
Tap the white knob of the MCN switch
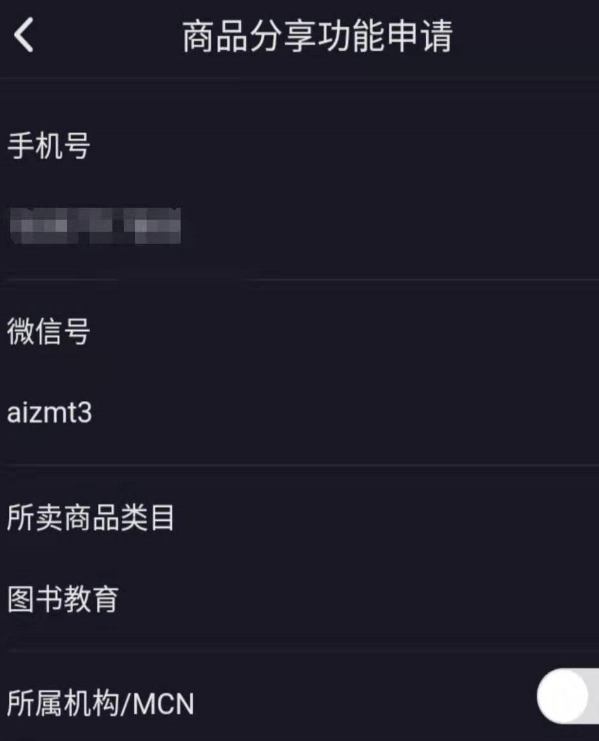563,696
